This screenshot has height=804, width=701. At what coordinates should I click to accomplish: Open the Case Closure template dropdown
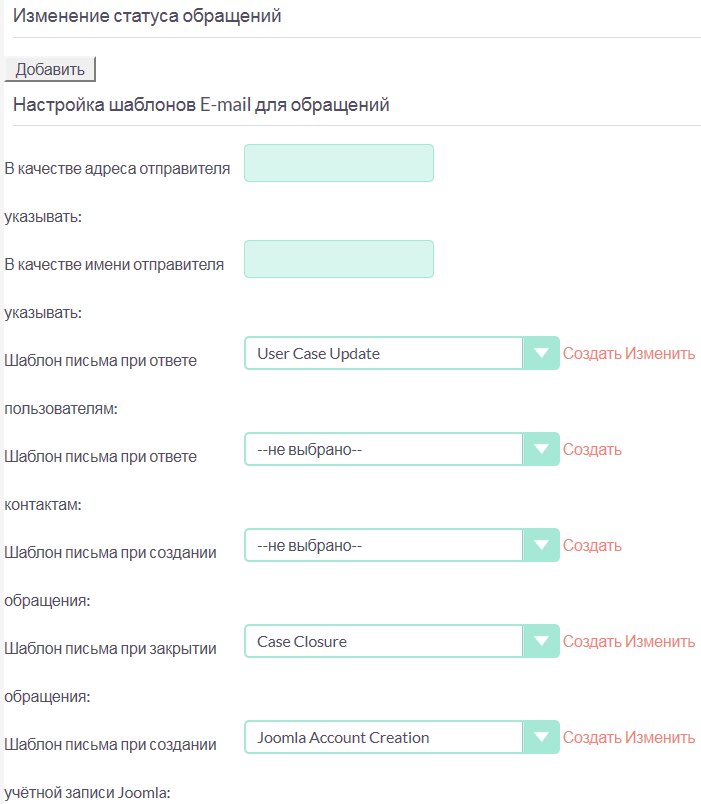401,642
